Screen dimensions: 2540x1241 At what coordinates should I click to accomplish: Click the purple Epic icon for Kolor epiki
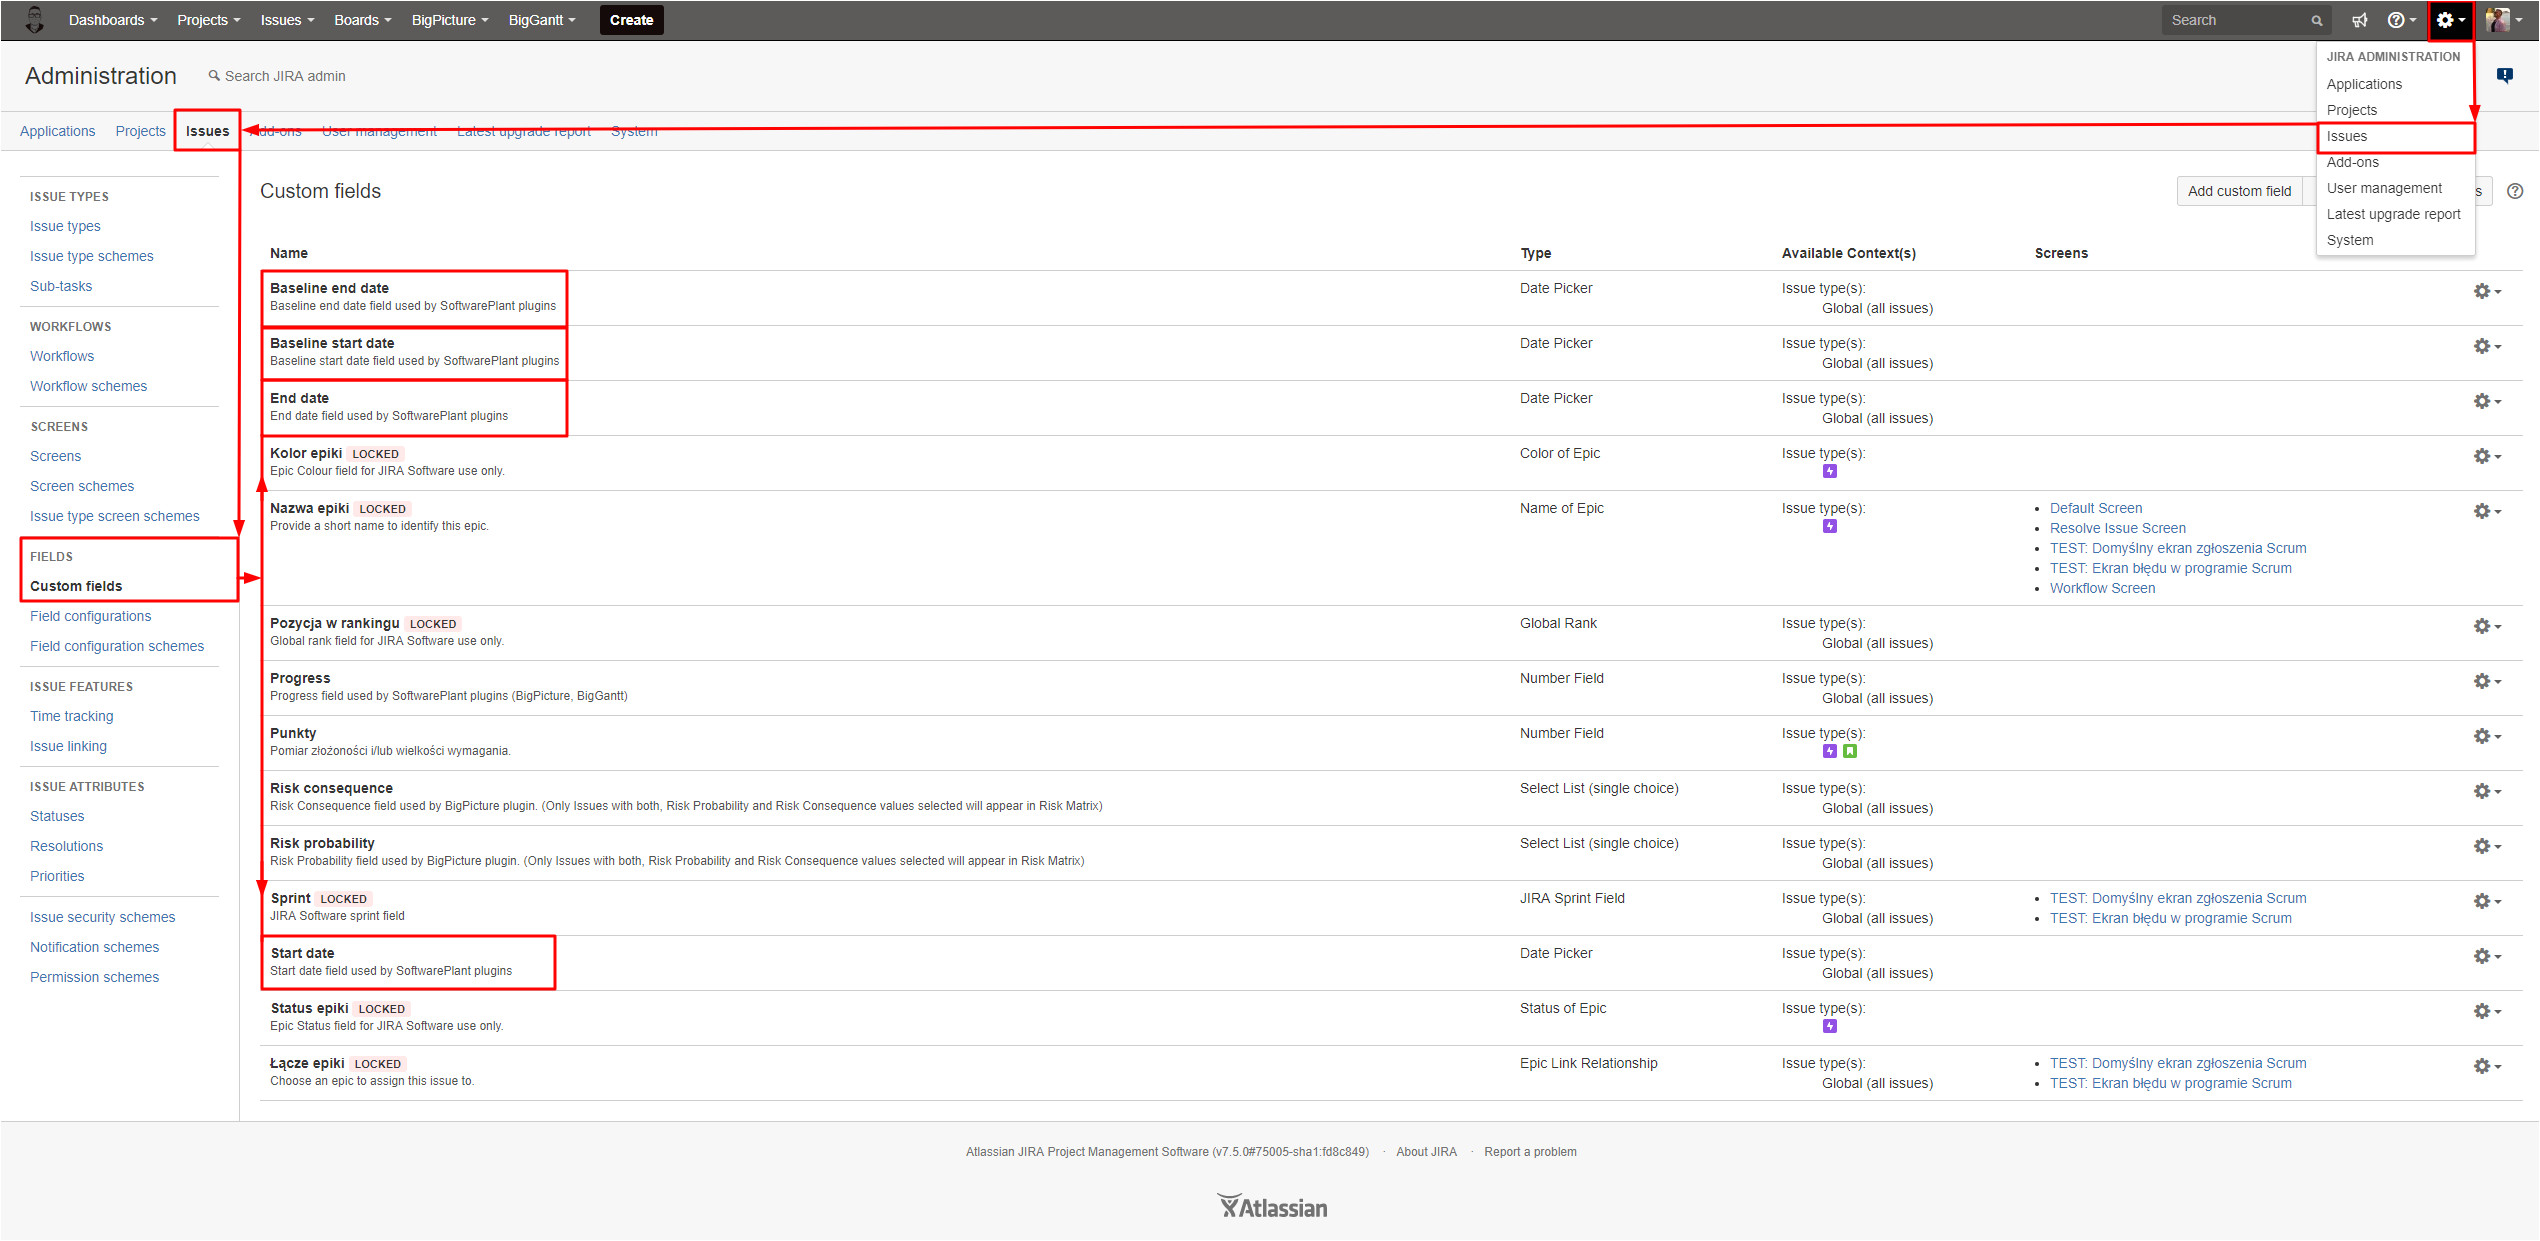1829,471
